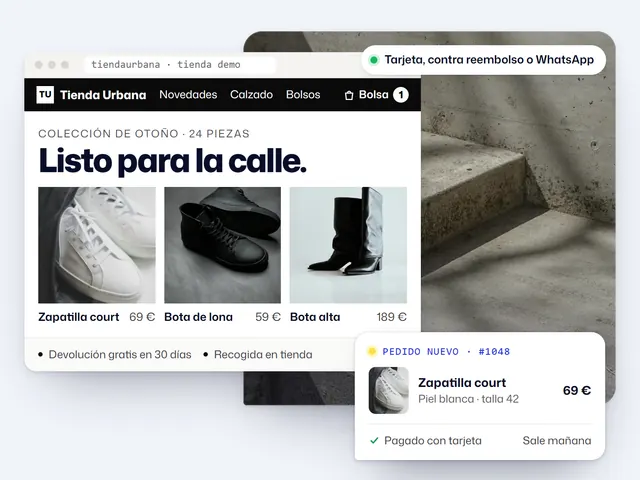Click the Bota de lona product name
This screenshot has width=640, height=480.
click(198, 317)
